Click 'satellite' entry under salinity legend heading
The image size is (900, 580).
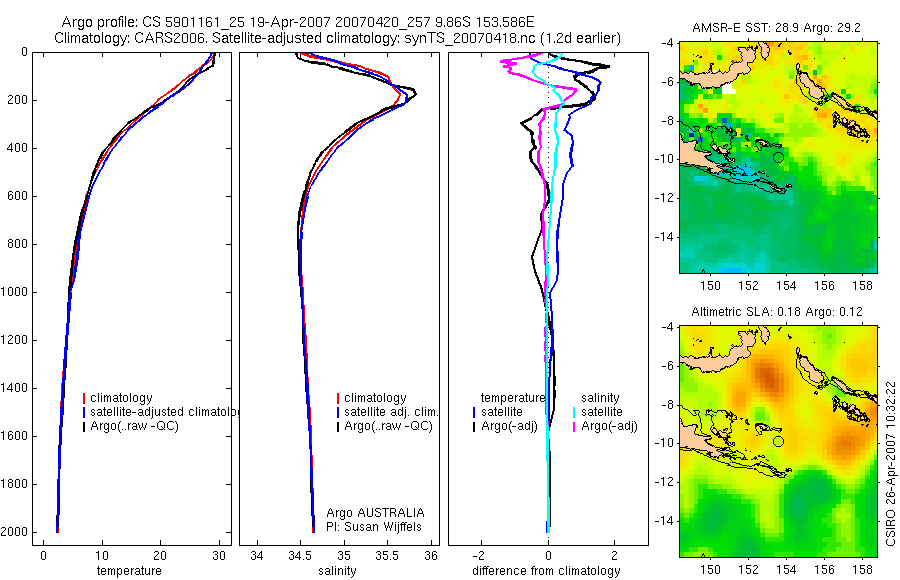(602, 412)
